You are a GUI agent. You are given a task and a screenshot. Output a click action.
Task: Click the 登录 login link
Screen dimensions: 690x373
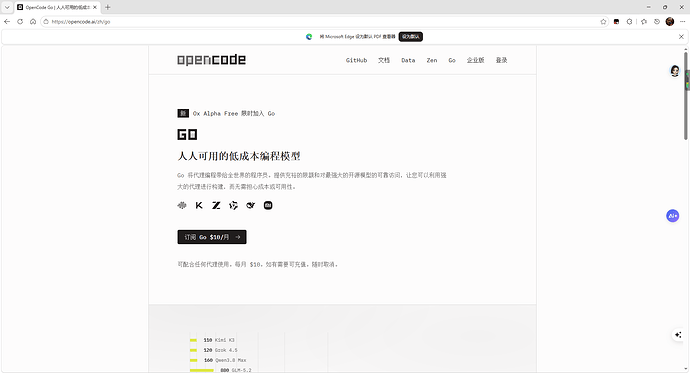501,60
